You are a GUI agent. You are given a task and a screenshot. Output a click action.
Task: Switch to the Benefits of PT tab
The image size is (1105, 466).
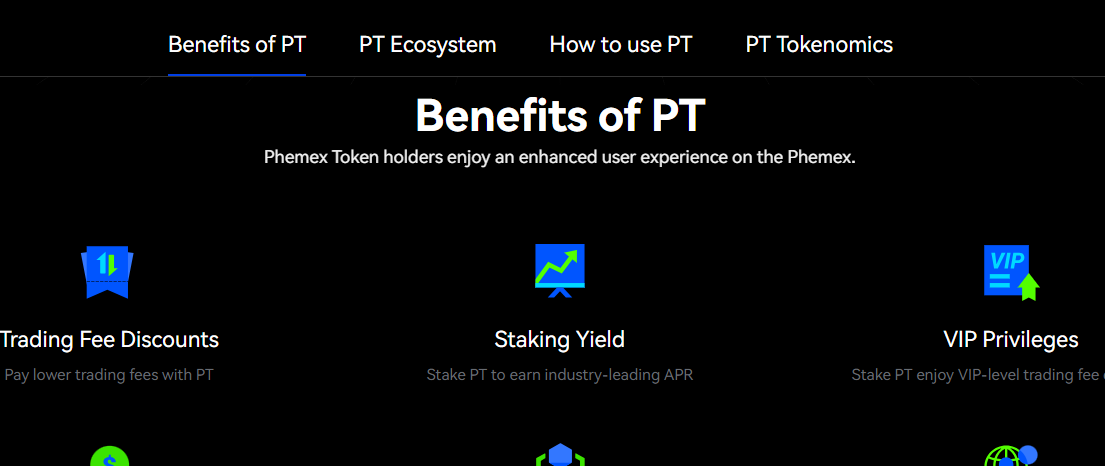[x=237, y=44]
